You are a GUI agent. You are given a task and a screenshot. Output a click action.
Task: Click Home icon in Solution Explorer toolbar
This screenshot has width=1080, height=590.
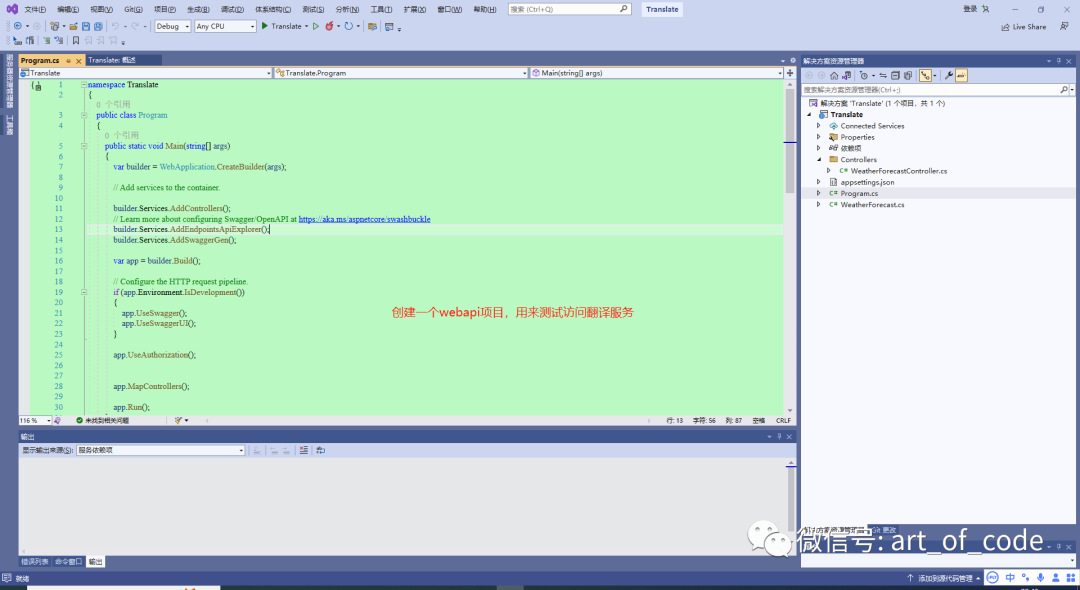click(834, 76)
